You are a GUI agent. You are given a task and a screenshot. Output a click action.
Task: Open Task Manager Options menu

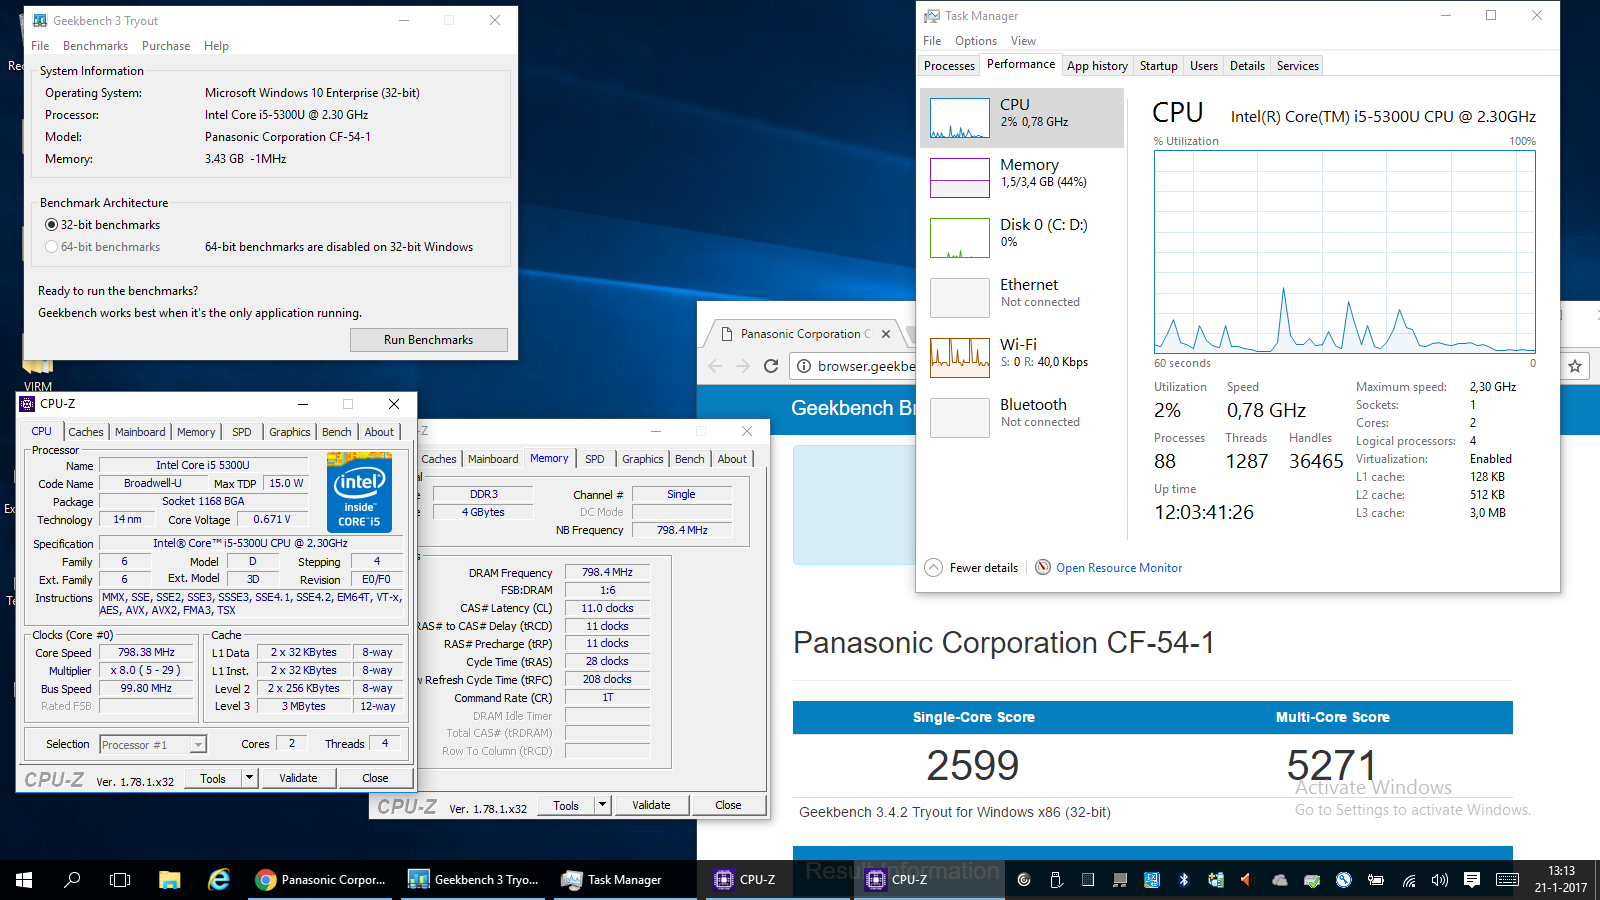point(975,41)
